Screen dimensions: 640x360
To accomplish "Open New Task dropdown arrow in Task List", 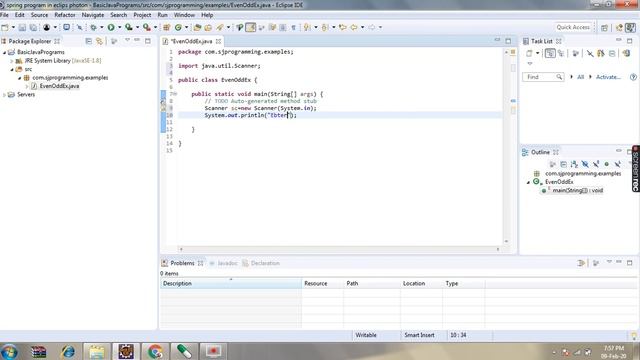I will pos(538,53).
